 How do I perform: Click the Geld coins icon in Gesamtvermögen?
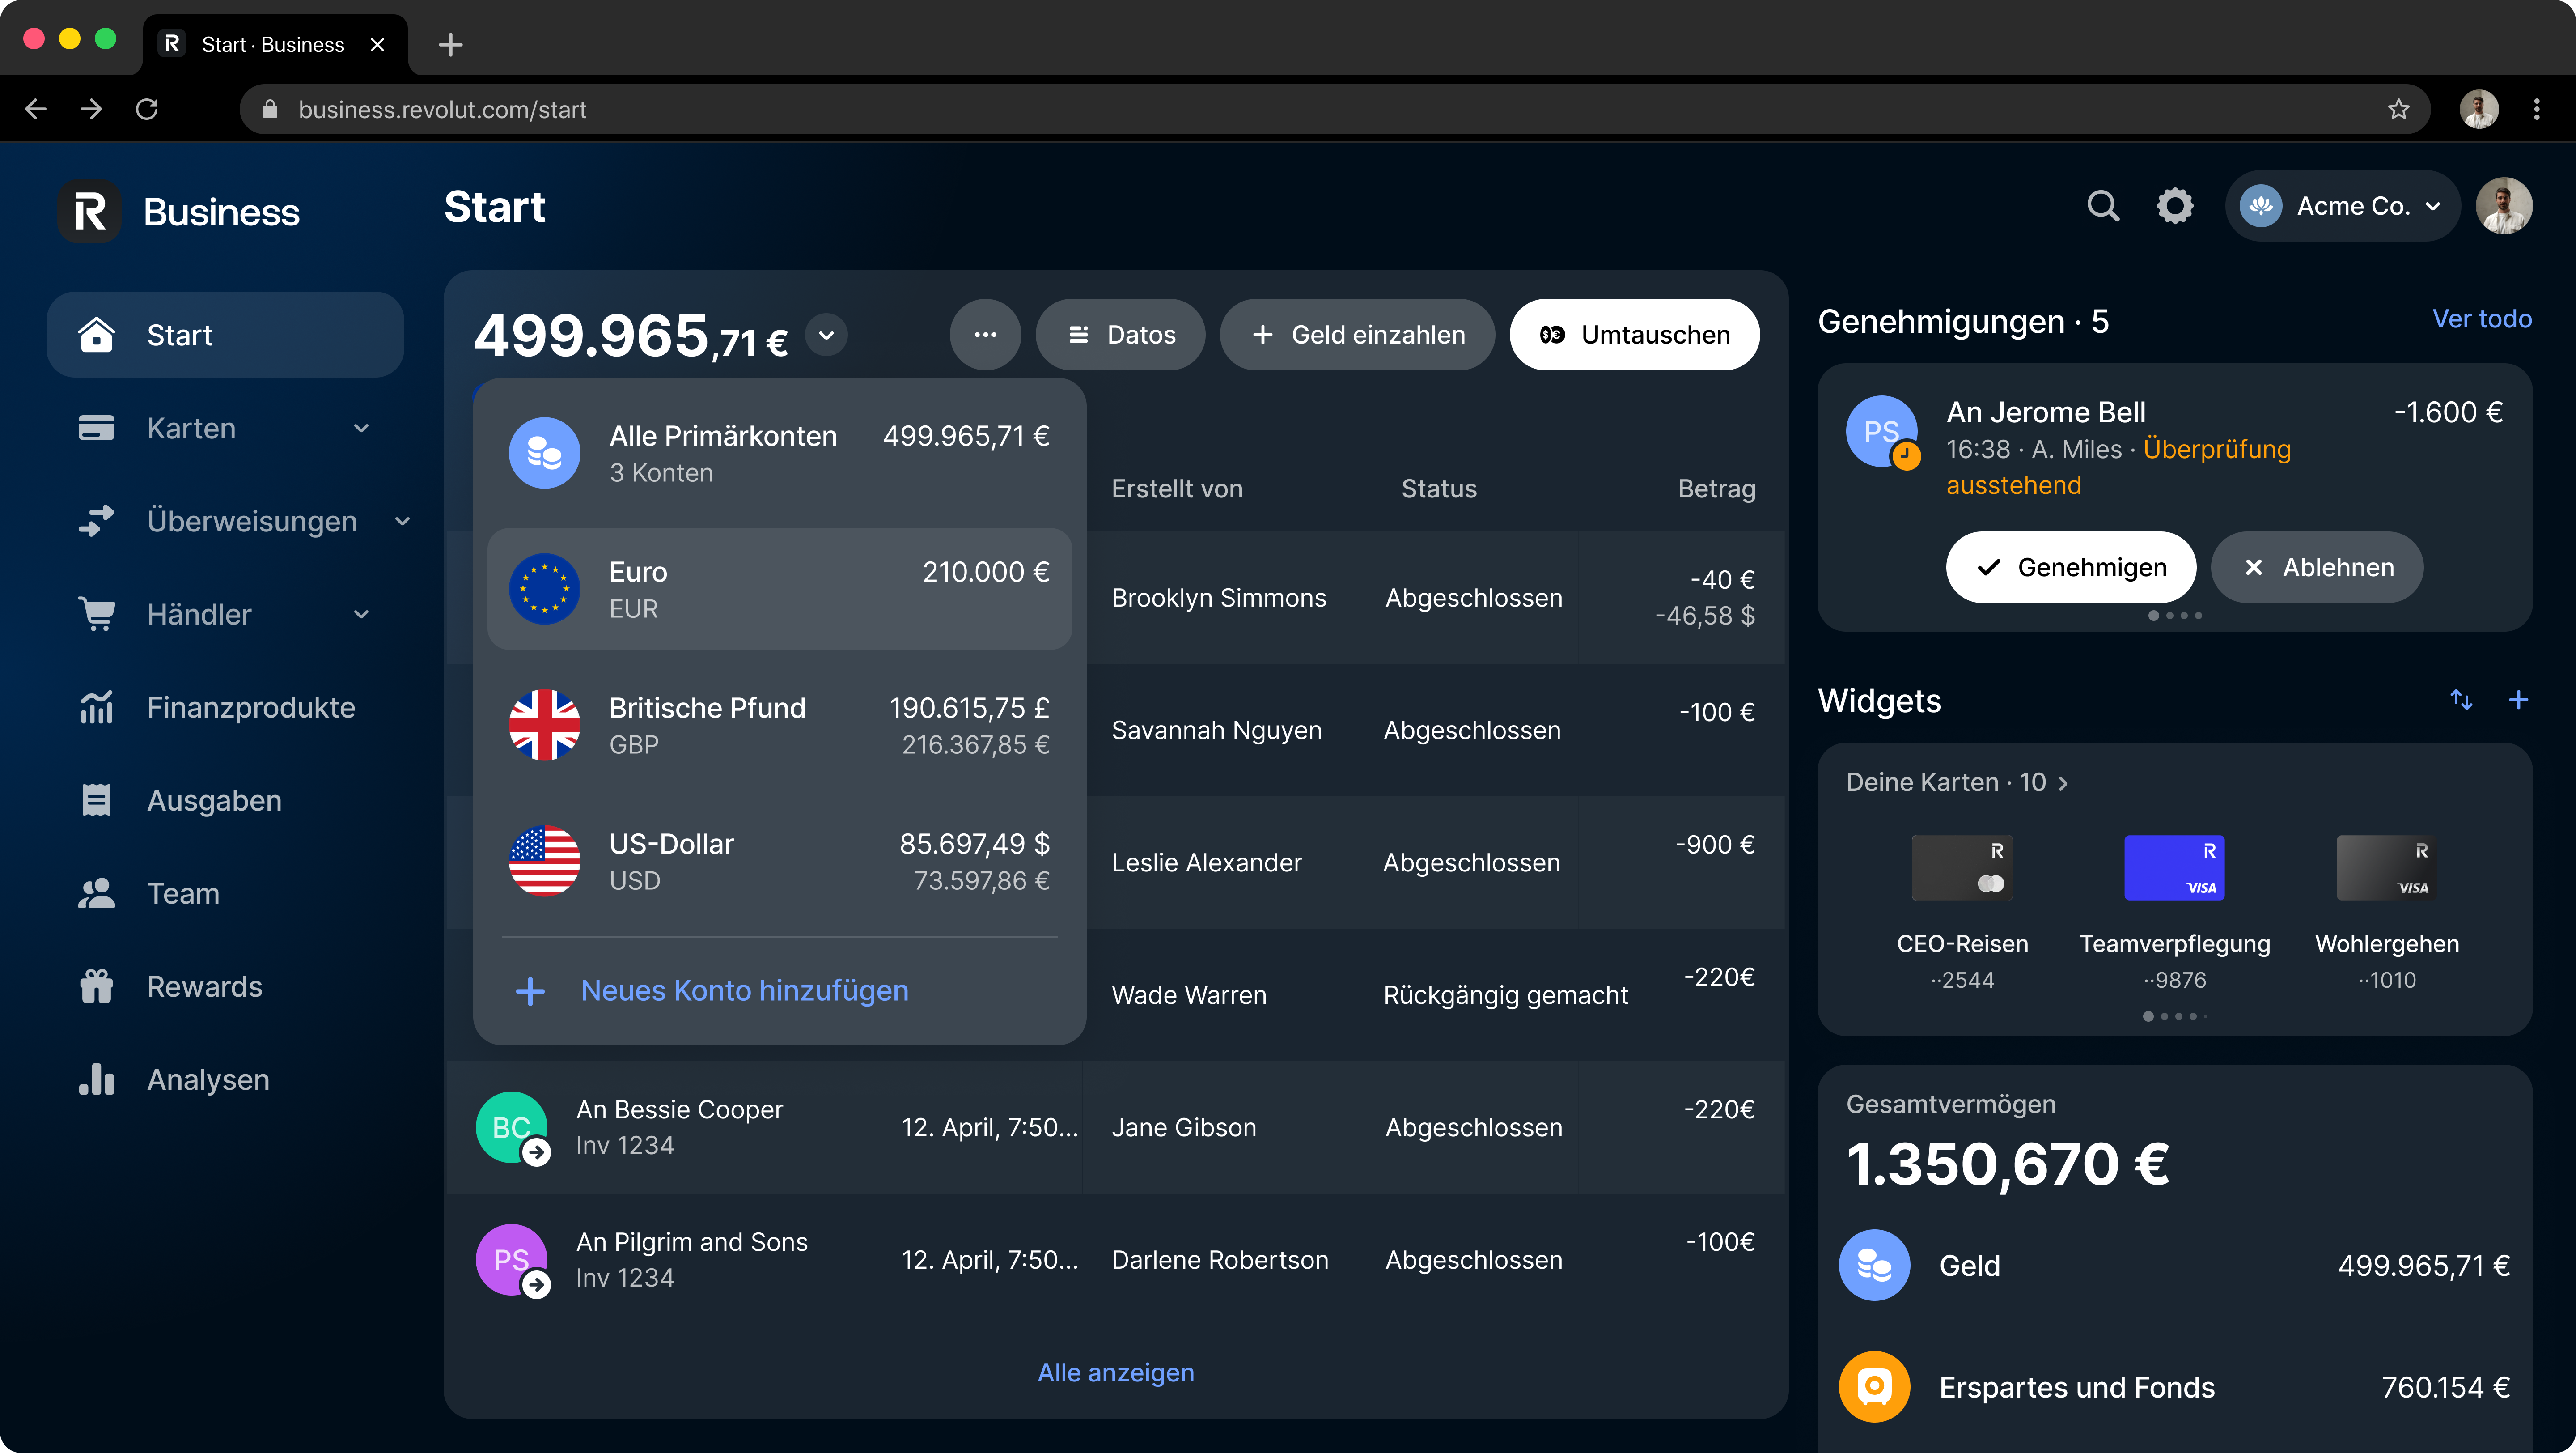pyautogui.click(x=1874, y=1265)
